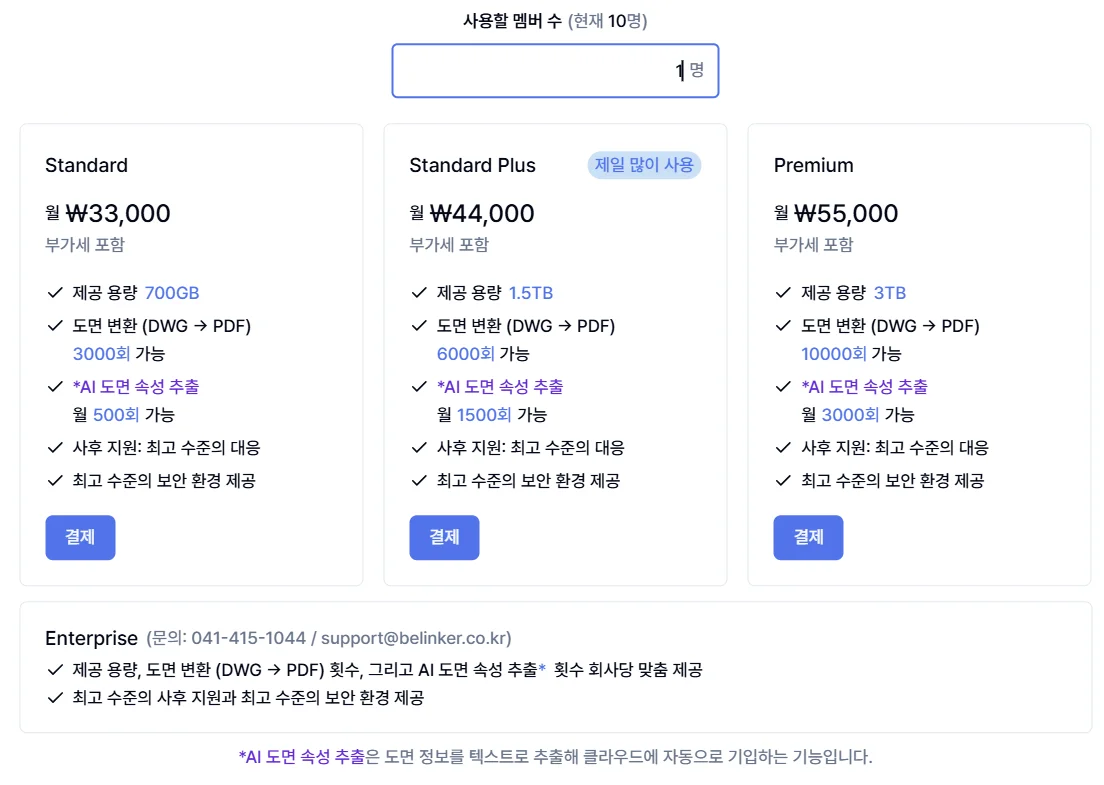Click the Standard plan 700GB checkmark icon
The width and height of the screenshot is (1104, 785).
coord(55,293)
